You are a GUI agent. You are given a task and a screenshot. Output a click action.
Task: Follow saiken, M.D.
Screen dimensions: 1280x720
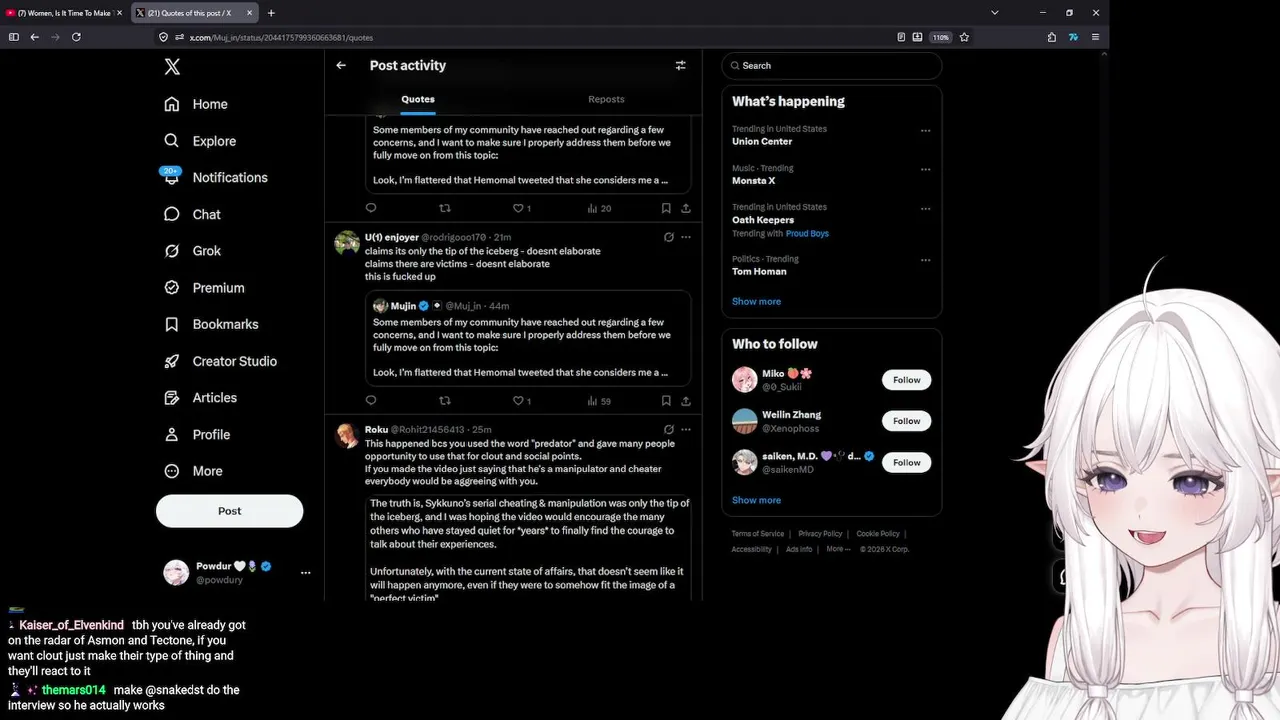tap(907, 462)
